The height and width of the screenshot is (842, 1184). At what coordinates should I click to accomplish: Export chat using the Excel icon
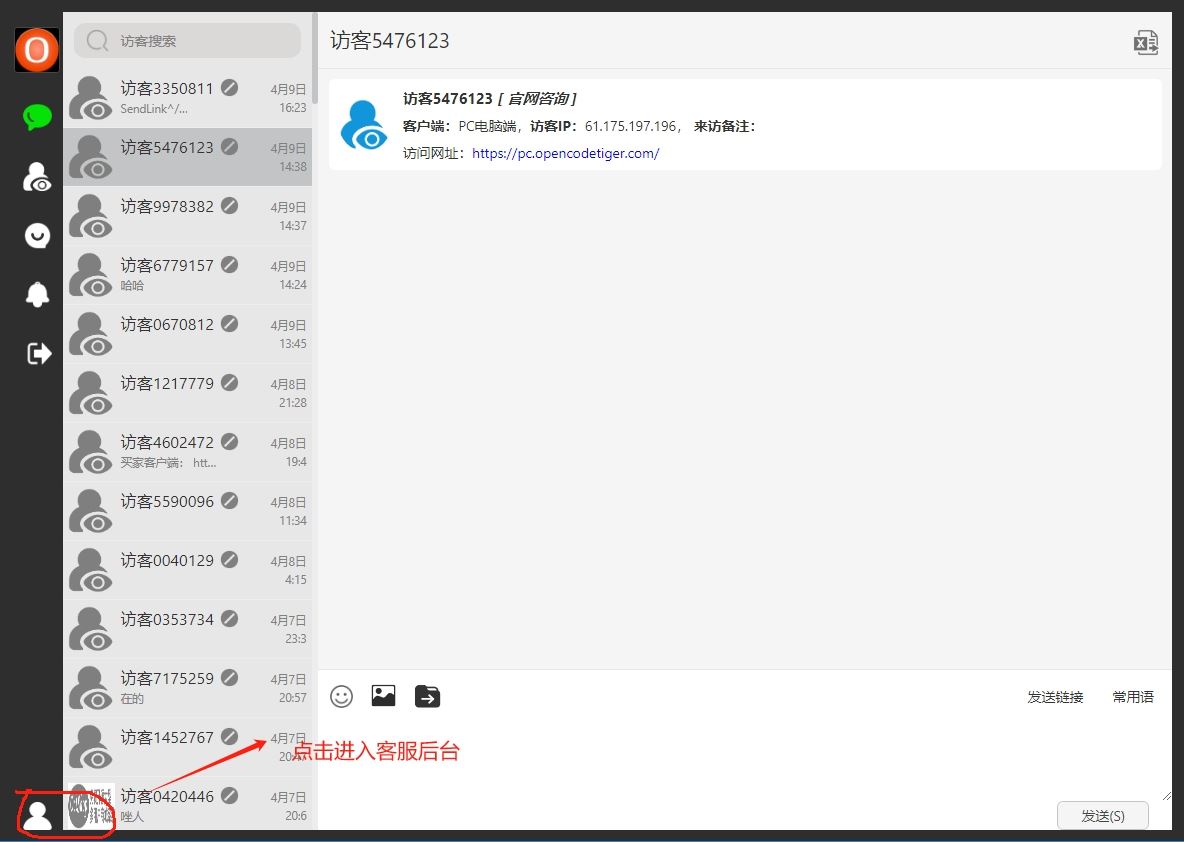point(1145,42)
